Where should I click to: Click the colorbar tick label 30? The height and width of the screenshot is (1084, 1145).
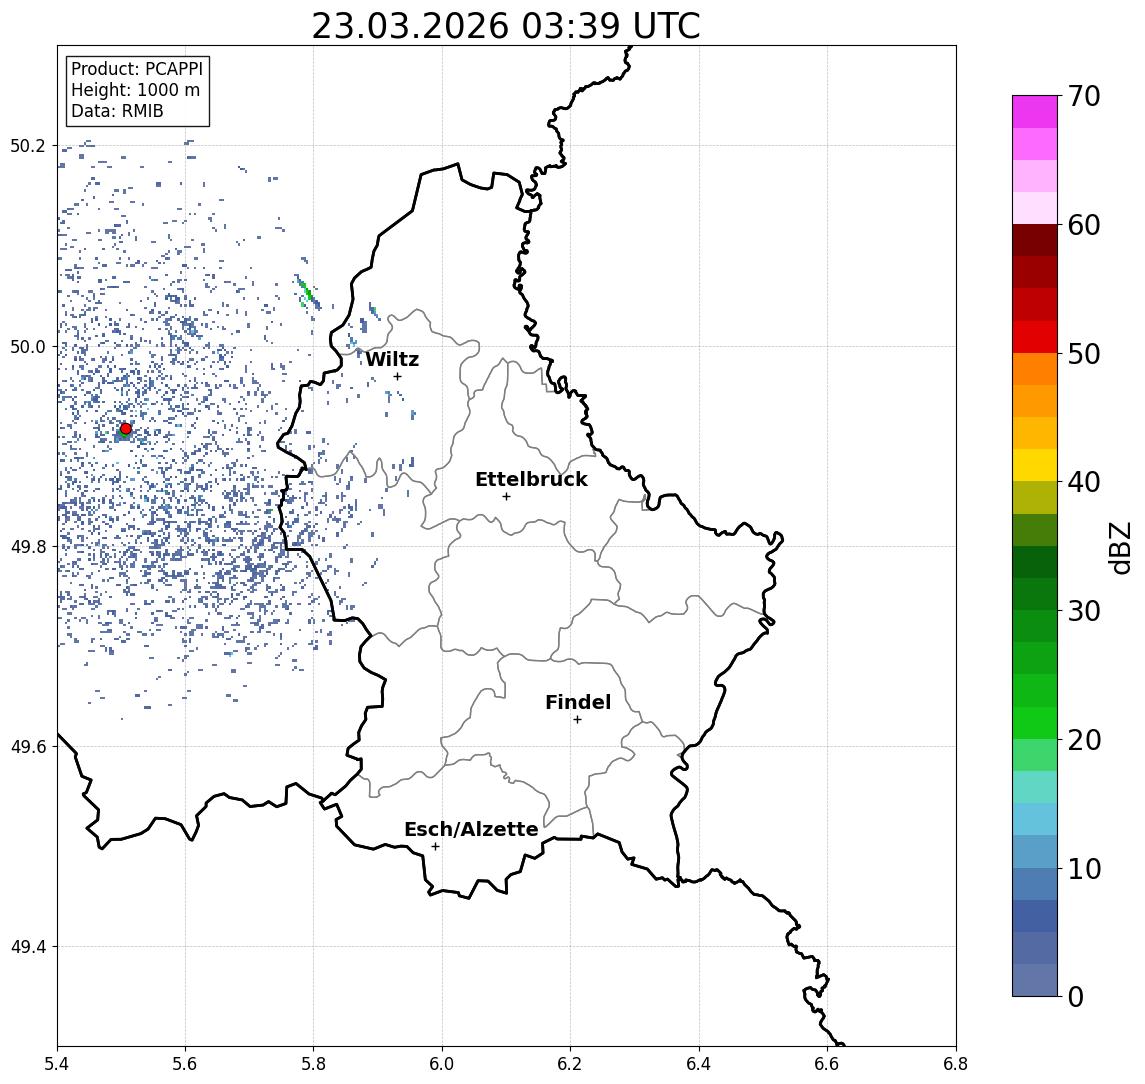1084,611
